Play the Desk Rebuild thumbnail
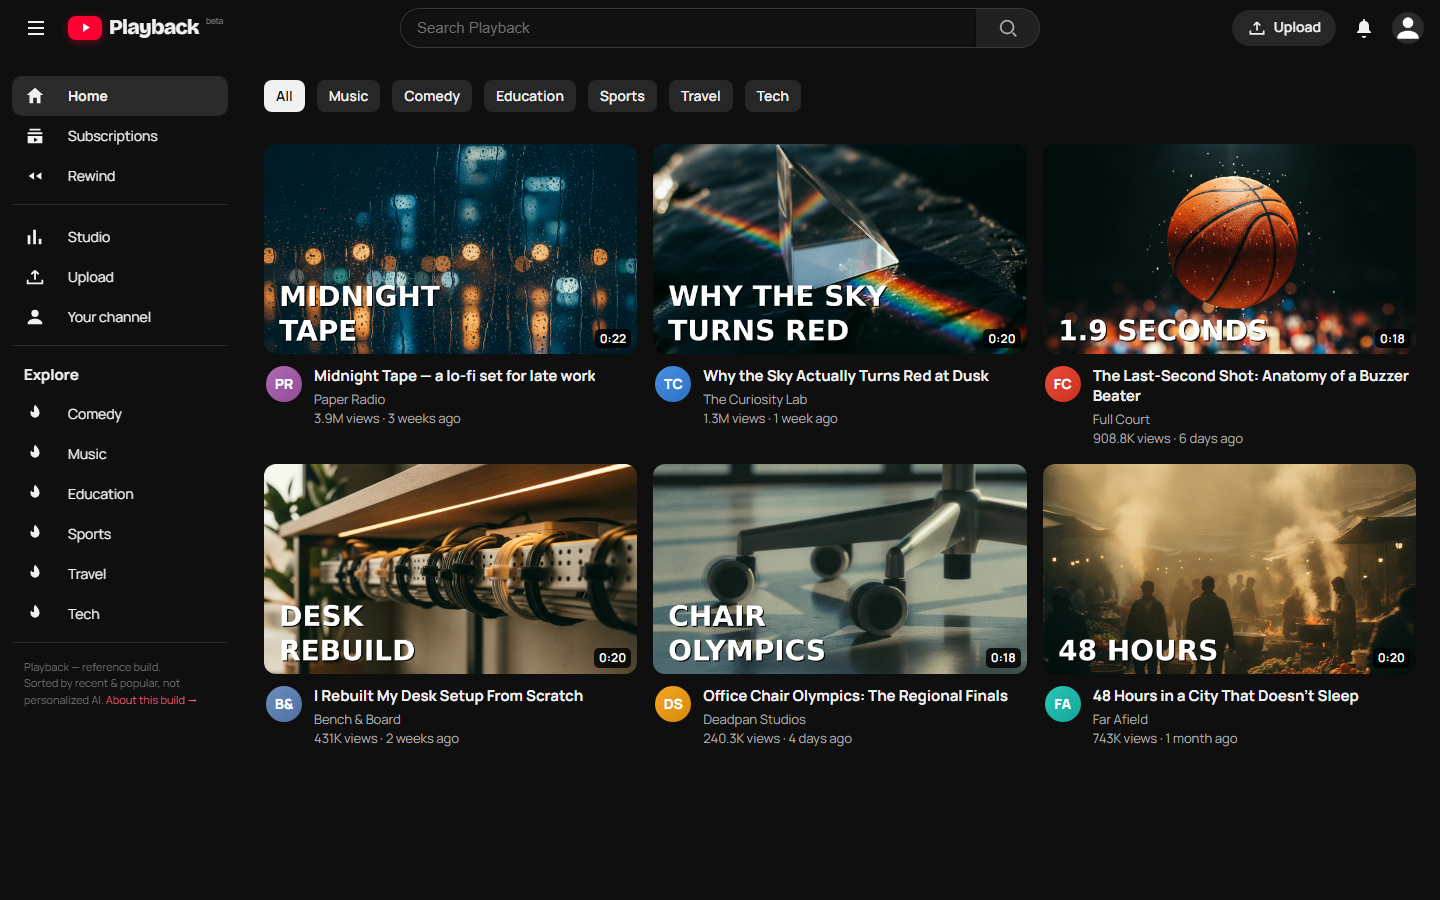The width and height of the screenshot is (1440, 900). 450,569
